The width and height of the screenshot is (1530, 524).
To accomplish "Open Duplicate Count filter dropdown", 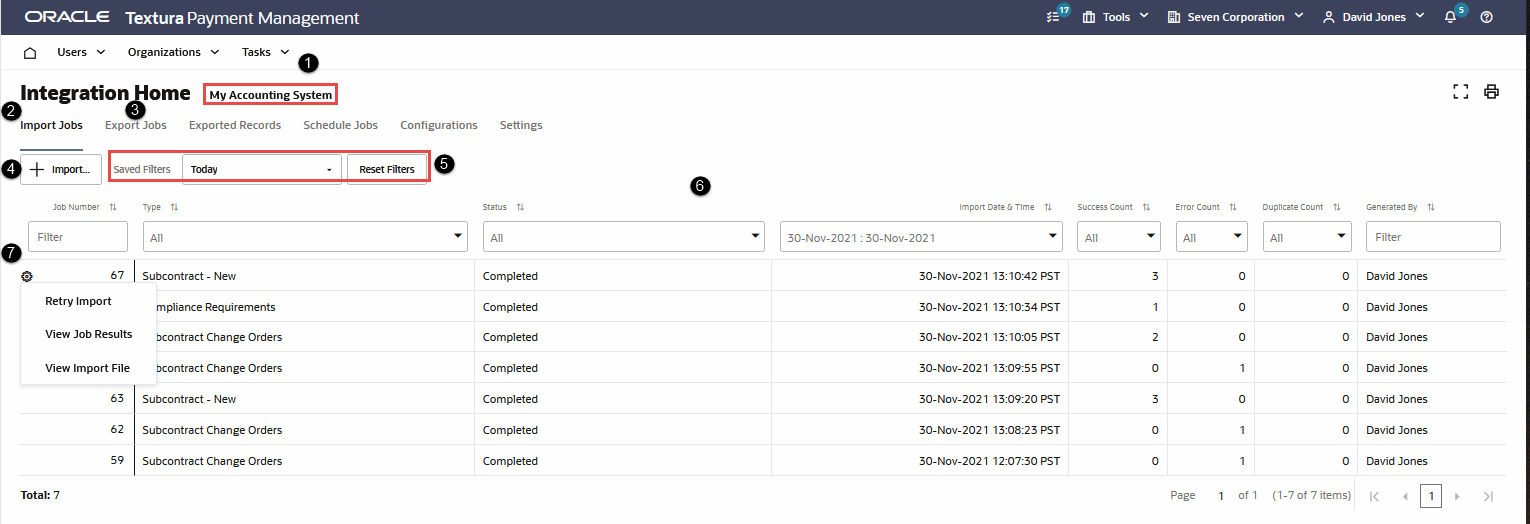I will [x=1306, y=237].
